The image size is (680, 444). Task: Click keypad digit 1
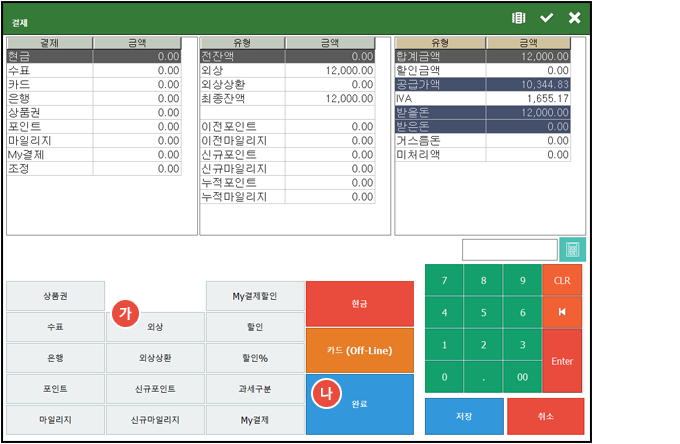[444, 345]
